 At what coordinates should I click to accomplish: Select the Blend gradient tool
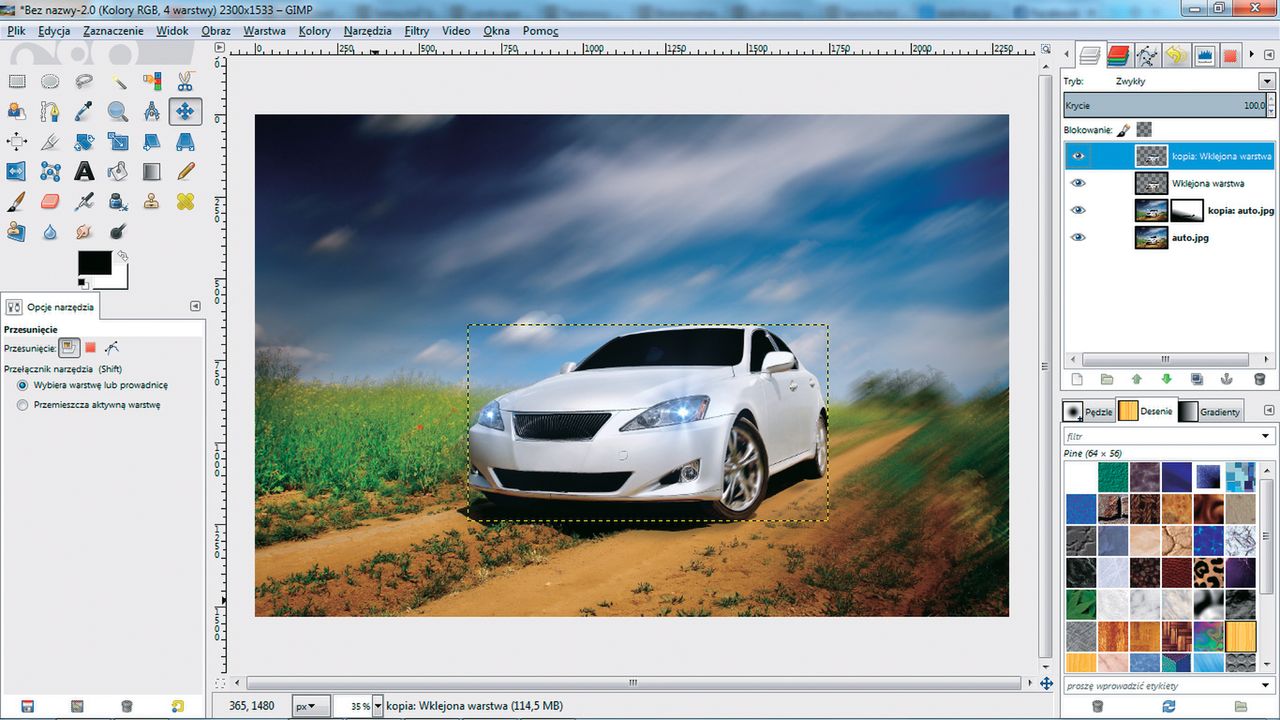[151, 171]
